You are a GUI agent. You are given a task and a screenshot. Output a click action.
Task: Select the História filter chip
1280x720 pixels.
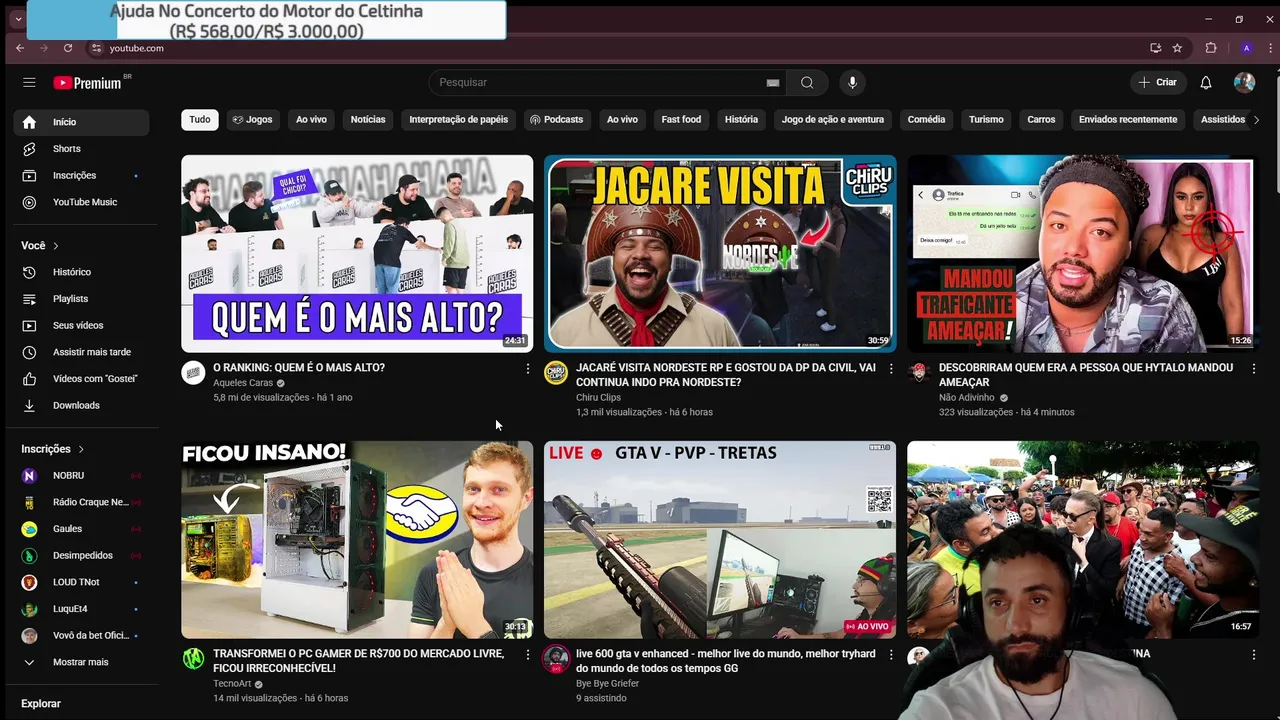point(741,120)
